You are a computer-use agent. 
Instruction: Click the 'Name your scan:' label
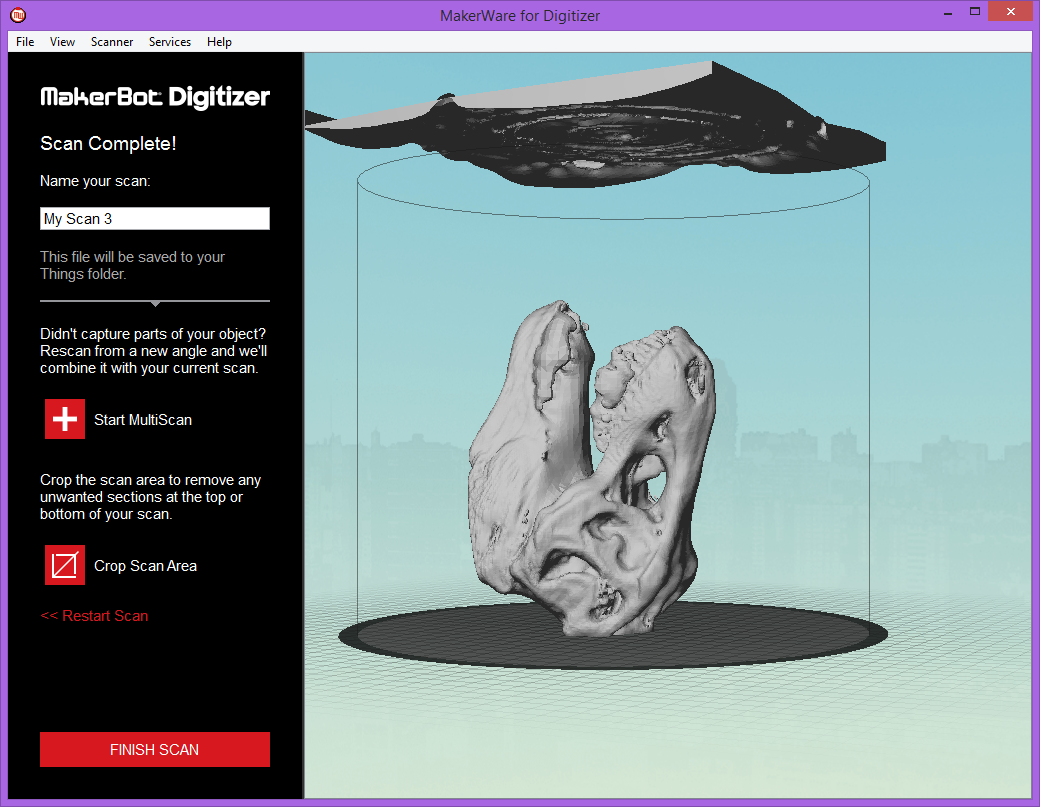pyautogui.click(x=95, y=181)
